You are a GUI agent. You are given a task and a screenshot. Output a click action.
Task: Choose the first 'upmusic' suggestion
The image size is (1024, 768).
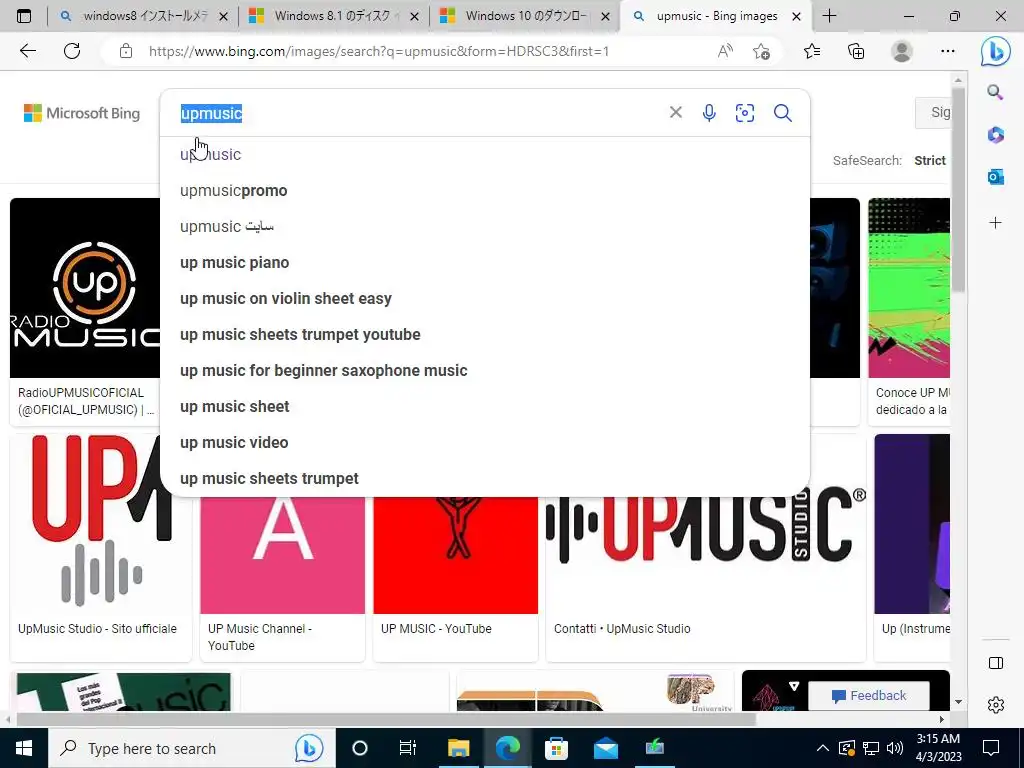(485, 155)
